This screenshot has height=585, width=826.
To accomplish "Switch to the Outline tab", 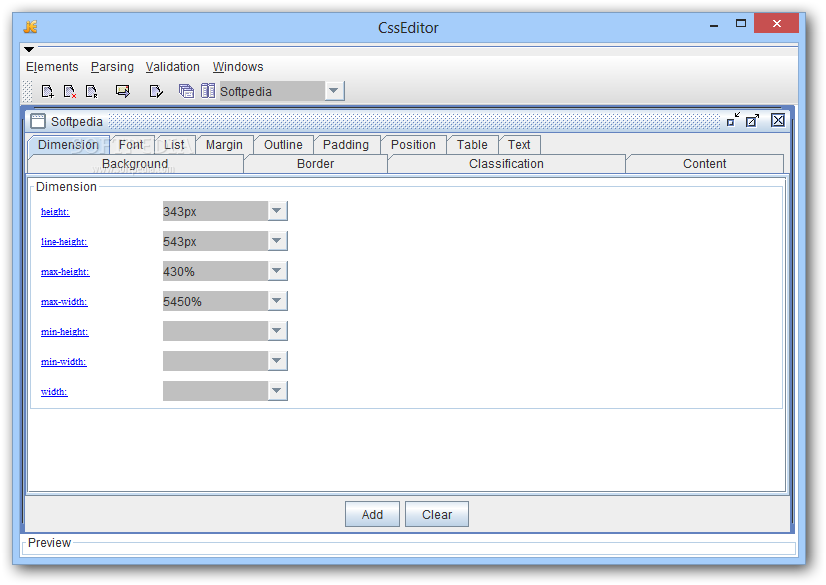I will click(x=283, y=145).
